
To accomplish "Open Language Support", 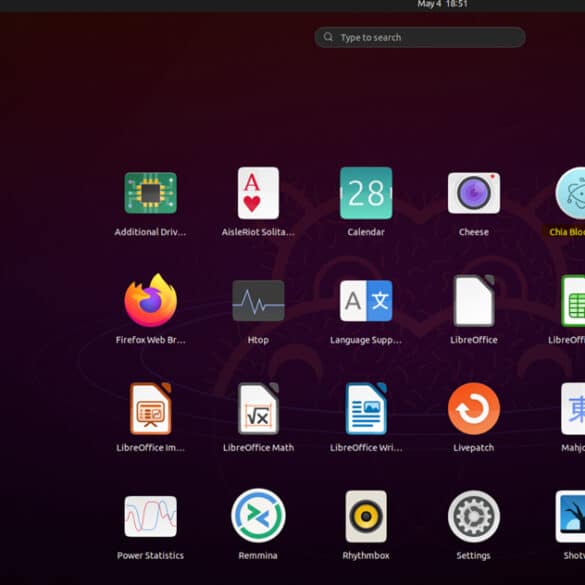I will pos(366,301).
